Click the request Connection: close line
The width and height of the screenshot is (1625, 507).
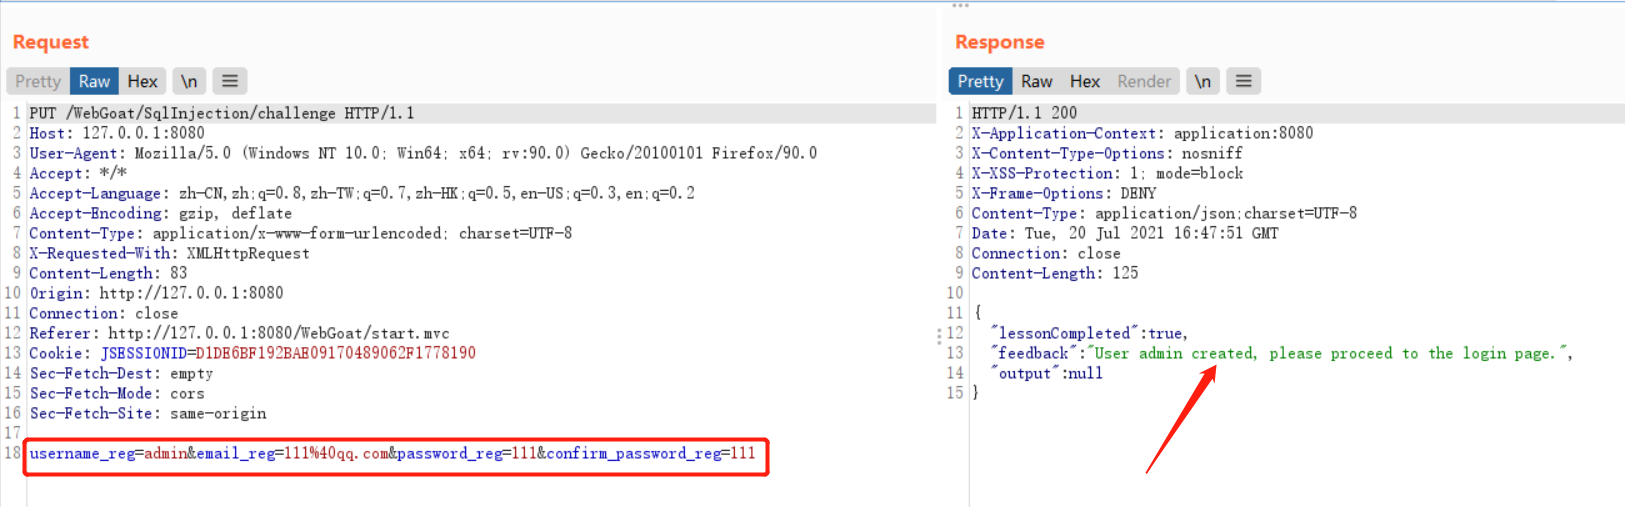104,313
